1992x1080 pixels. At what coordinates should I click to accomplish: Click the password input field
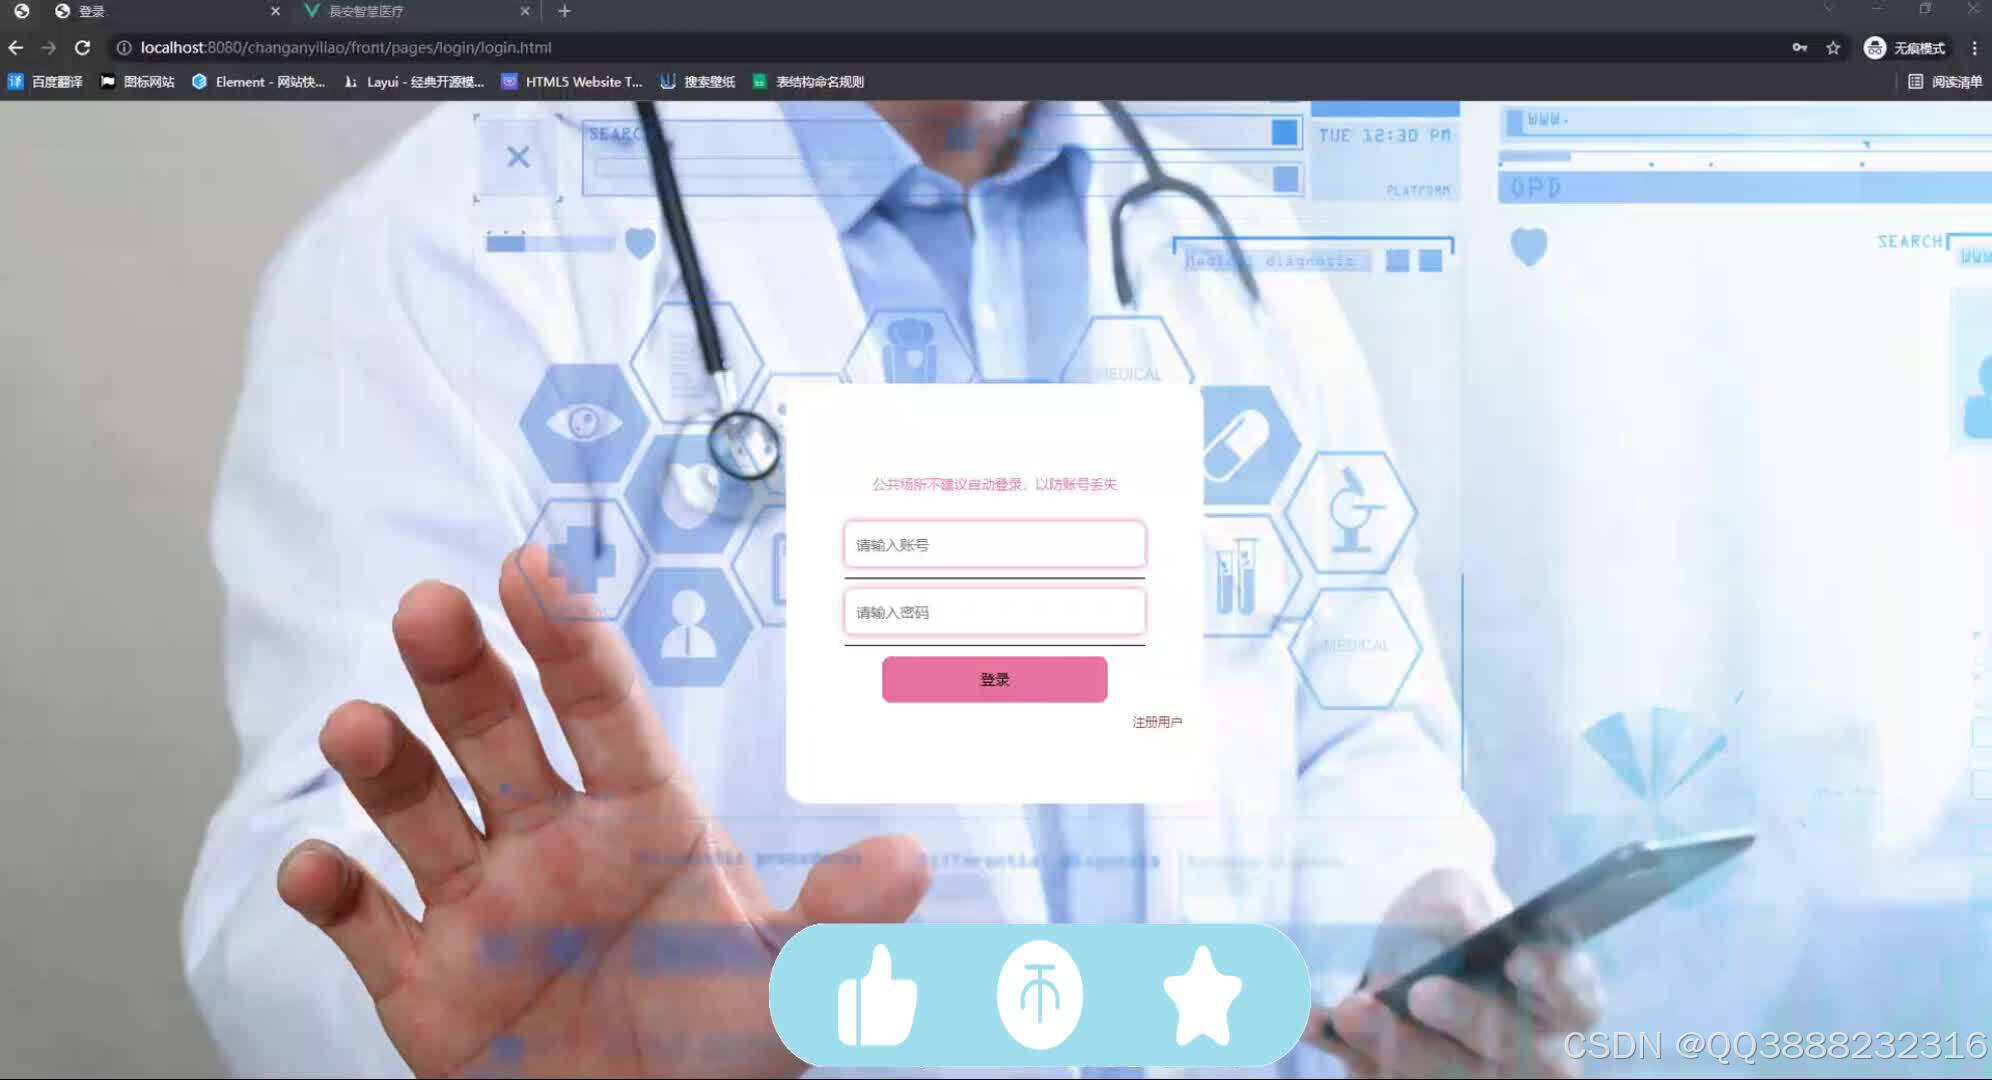(994, 612)
